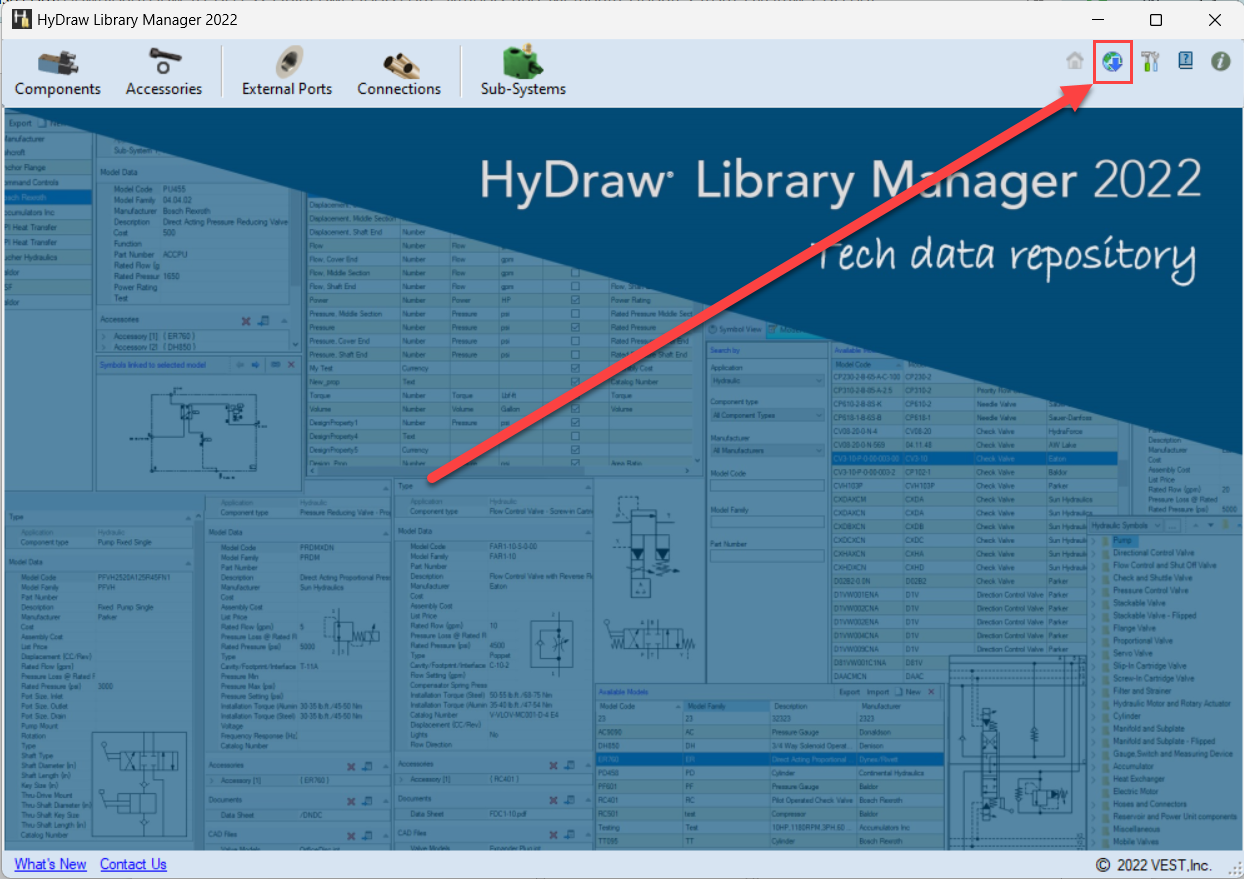Click the HyDraw app icon in title bar
This screenshot has height=879, width=1244.
click(20, 20)
